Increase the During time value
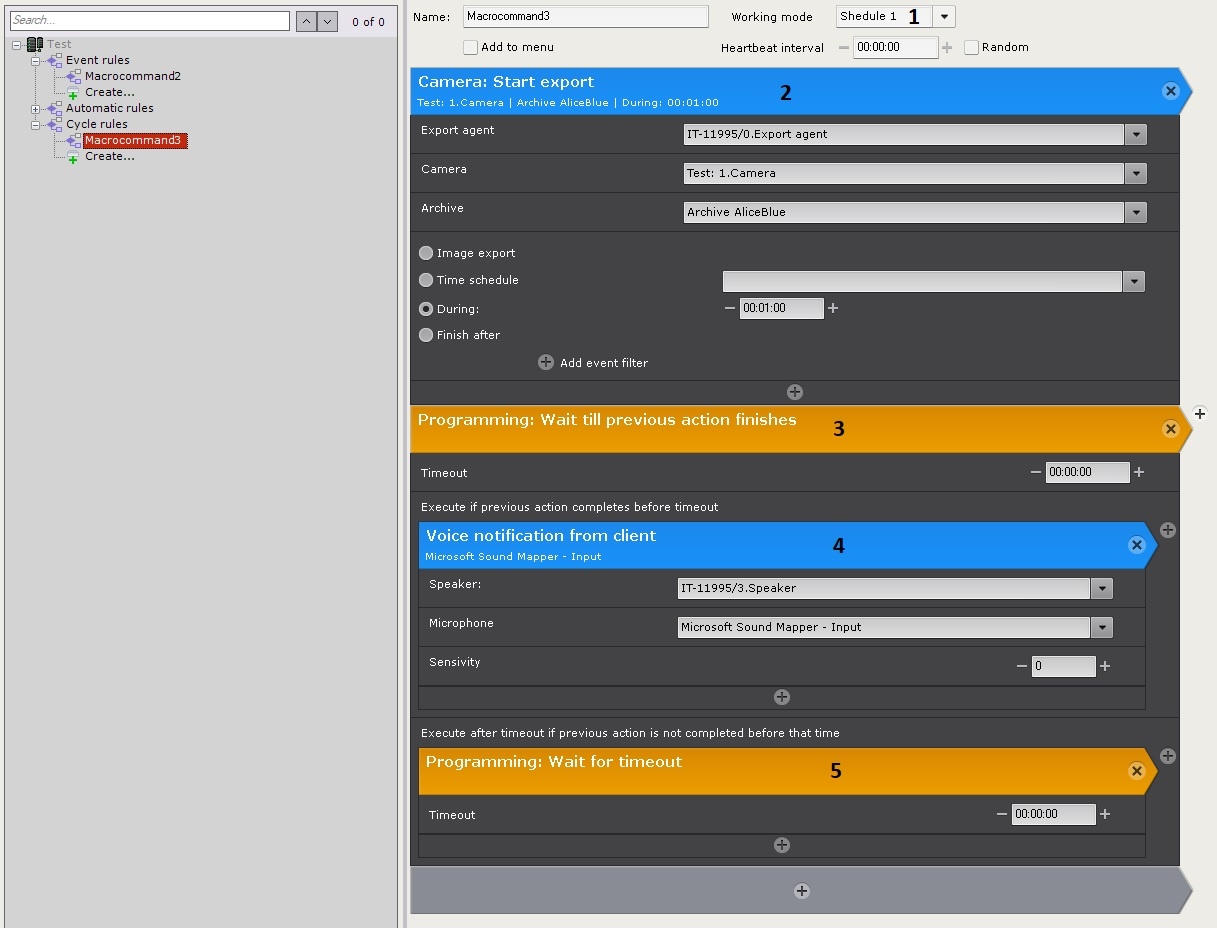The height and width of the screenshot is (928, 1217). pyautogui.click(x=833, y=308)
